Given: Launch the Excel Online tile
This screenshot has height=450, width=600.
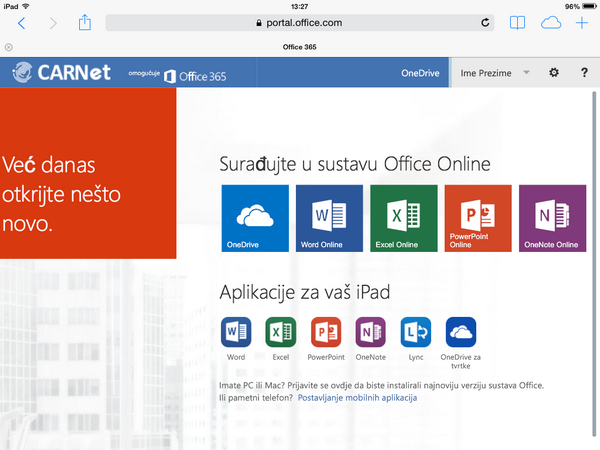Looking at the screenshot, I should tap(404, 218).
